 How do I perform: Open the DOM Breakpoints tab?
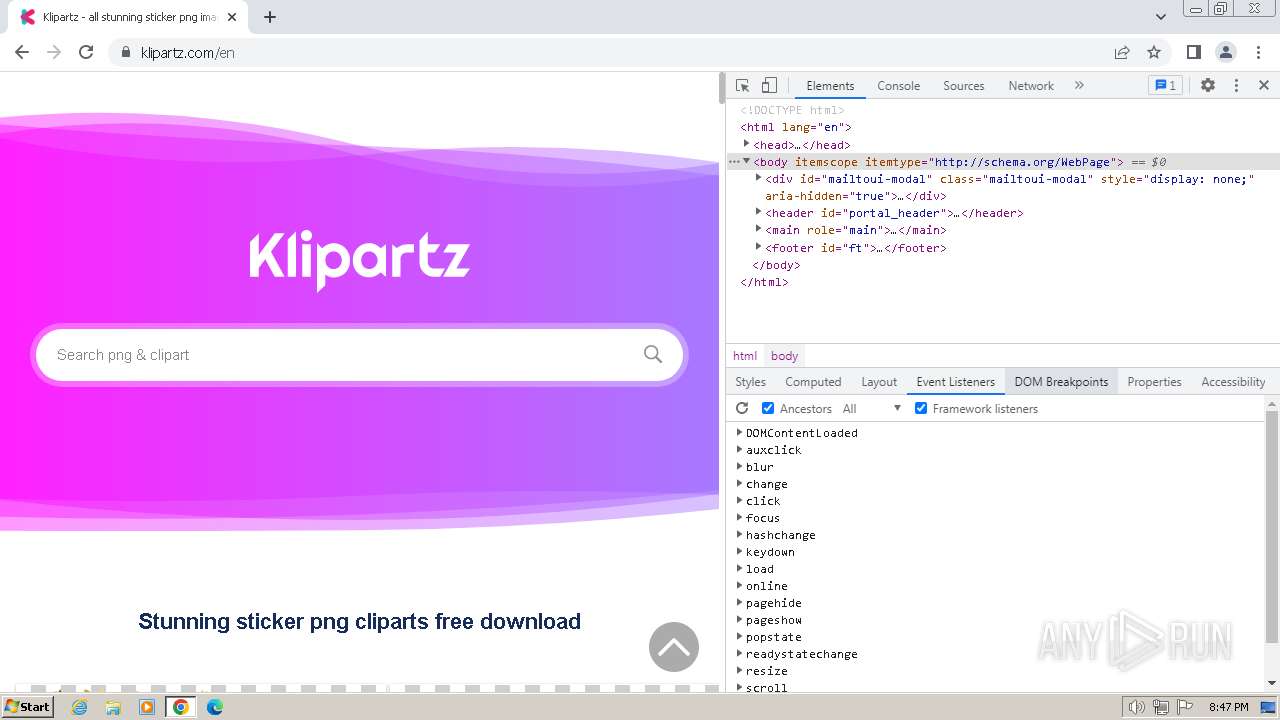click(1061, 382)
